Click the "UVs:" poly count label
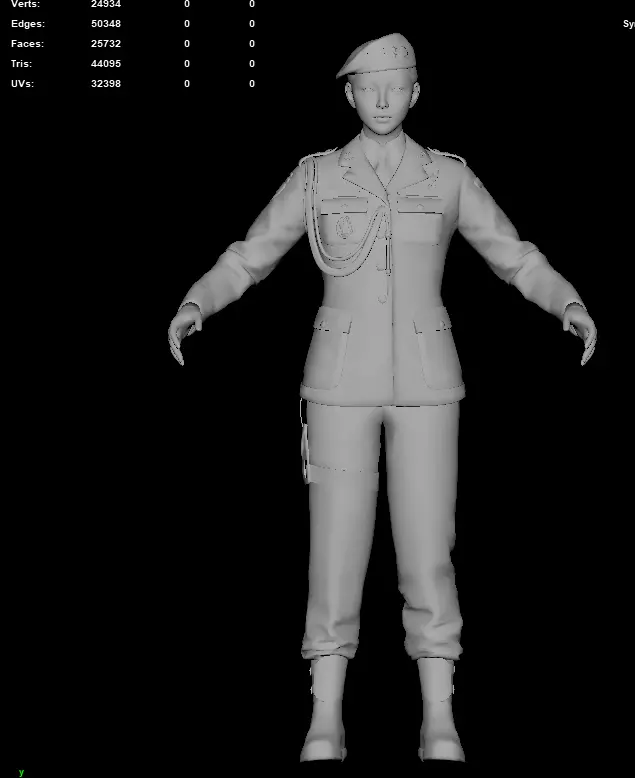 [x=22, y=83]
